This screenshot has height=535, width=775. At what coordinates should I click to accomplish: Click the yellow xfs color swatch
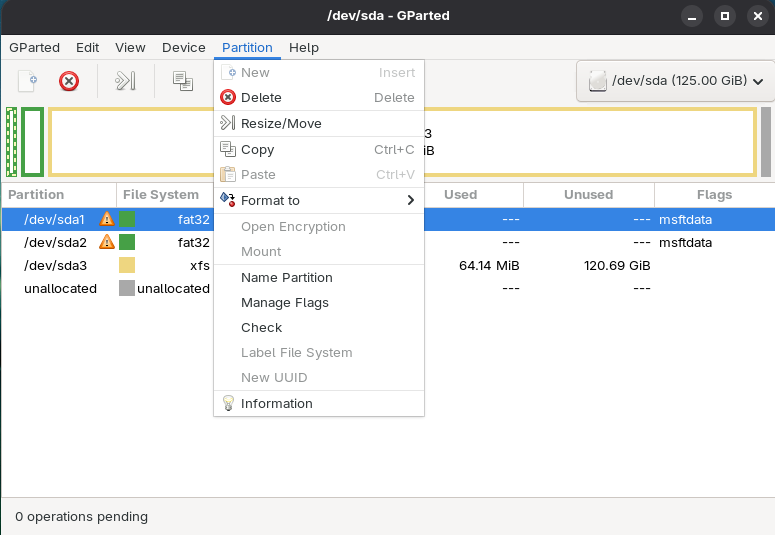[127, 265]
